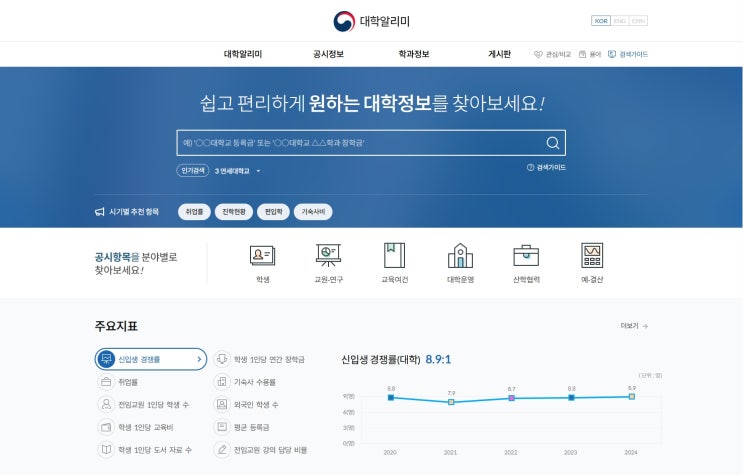The width and height of the screenshot is (743, 475).
Task: Open the 교육여건 book icon
Action: 394,256
